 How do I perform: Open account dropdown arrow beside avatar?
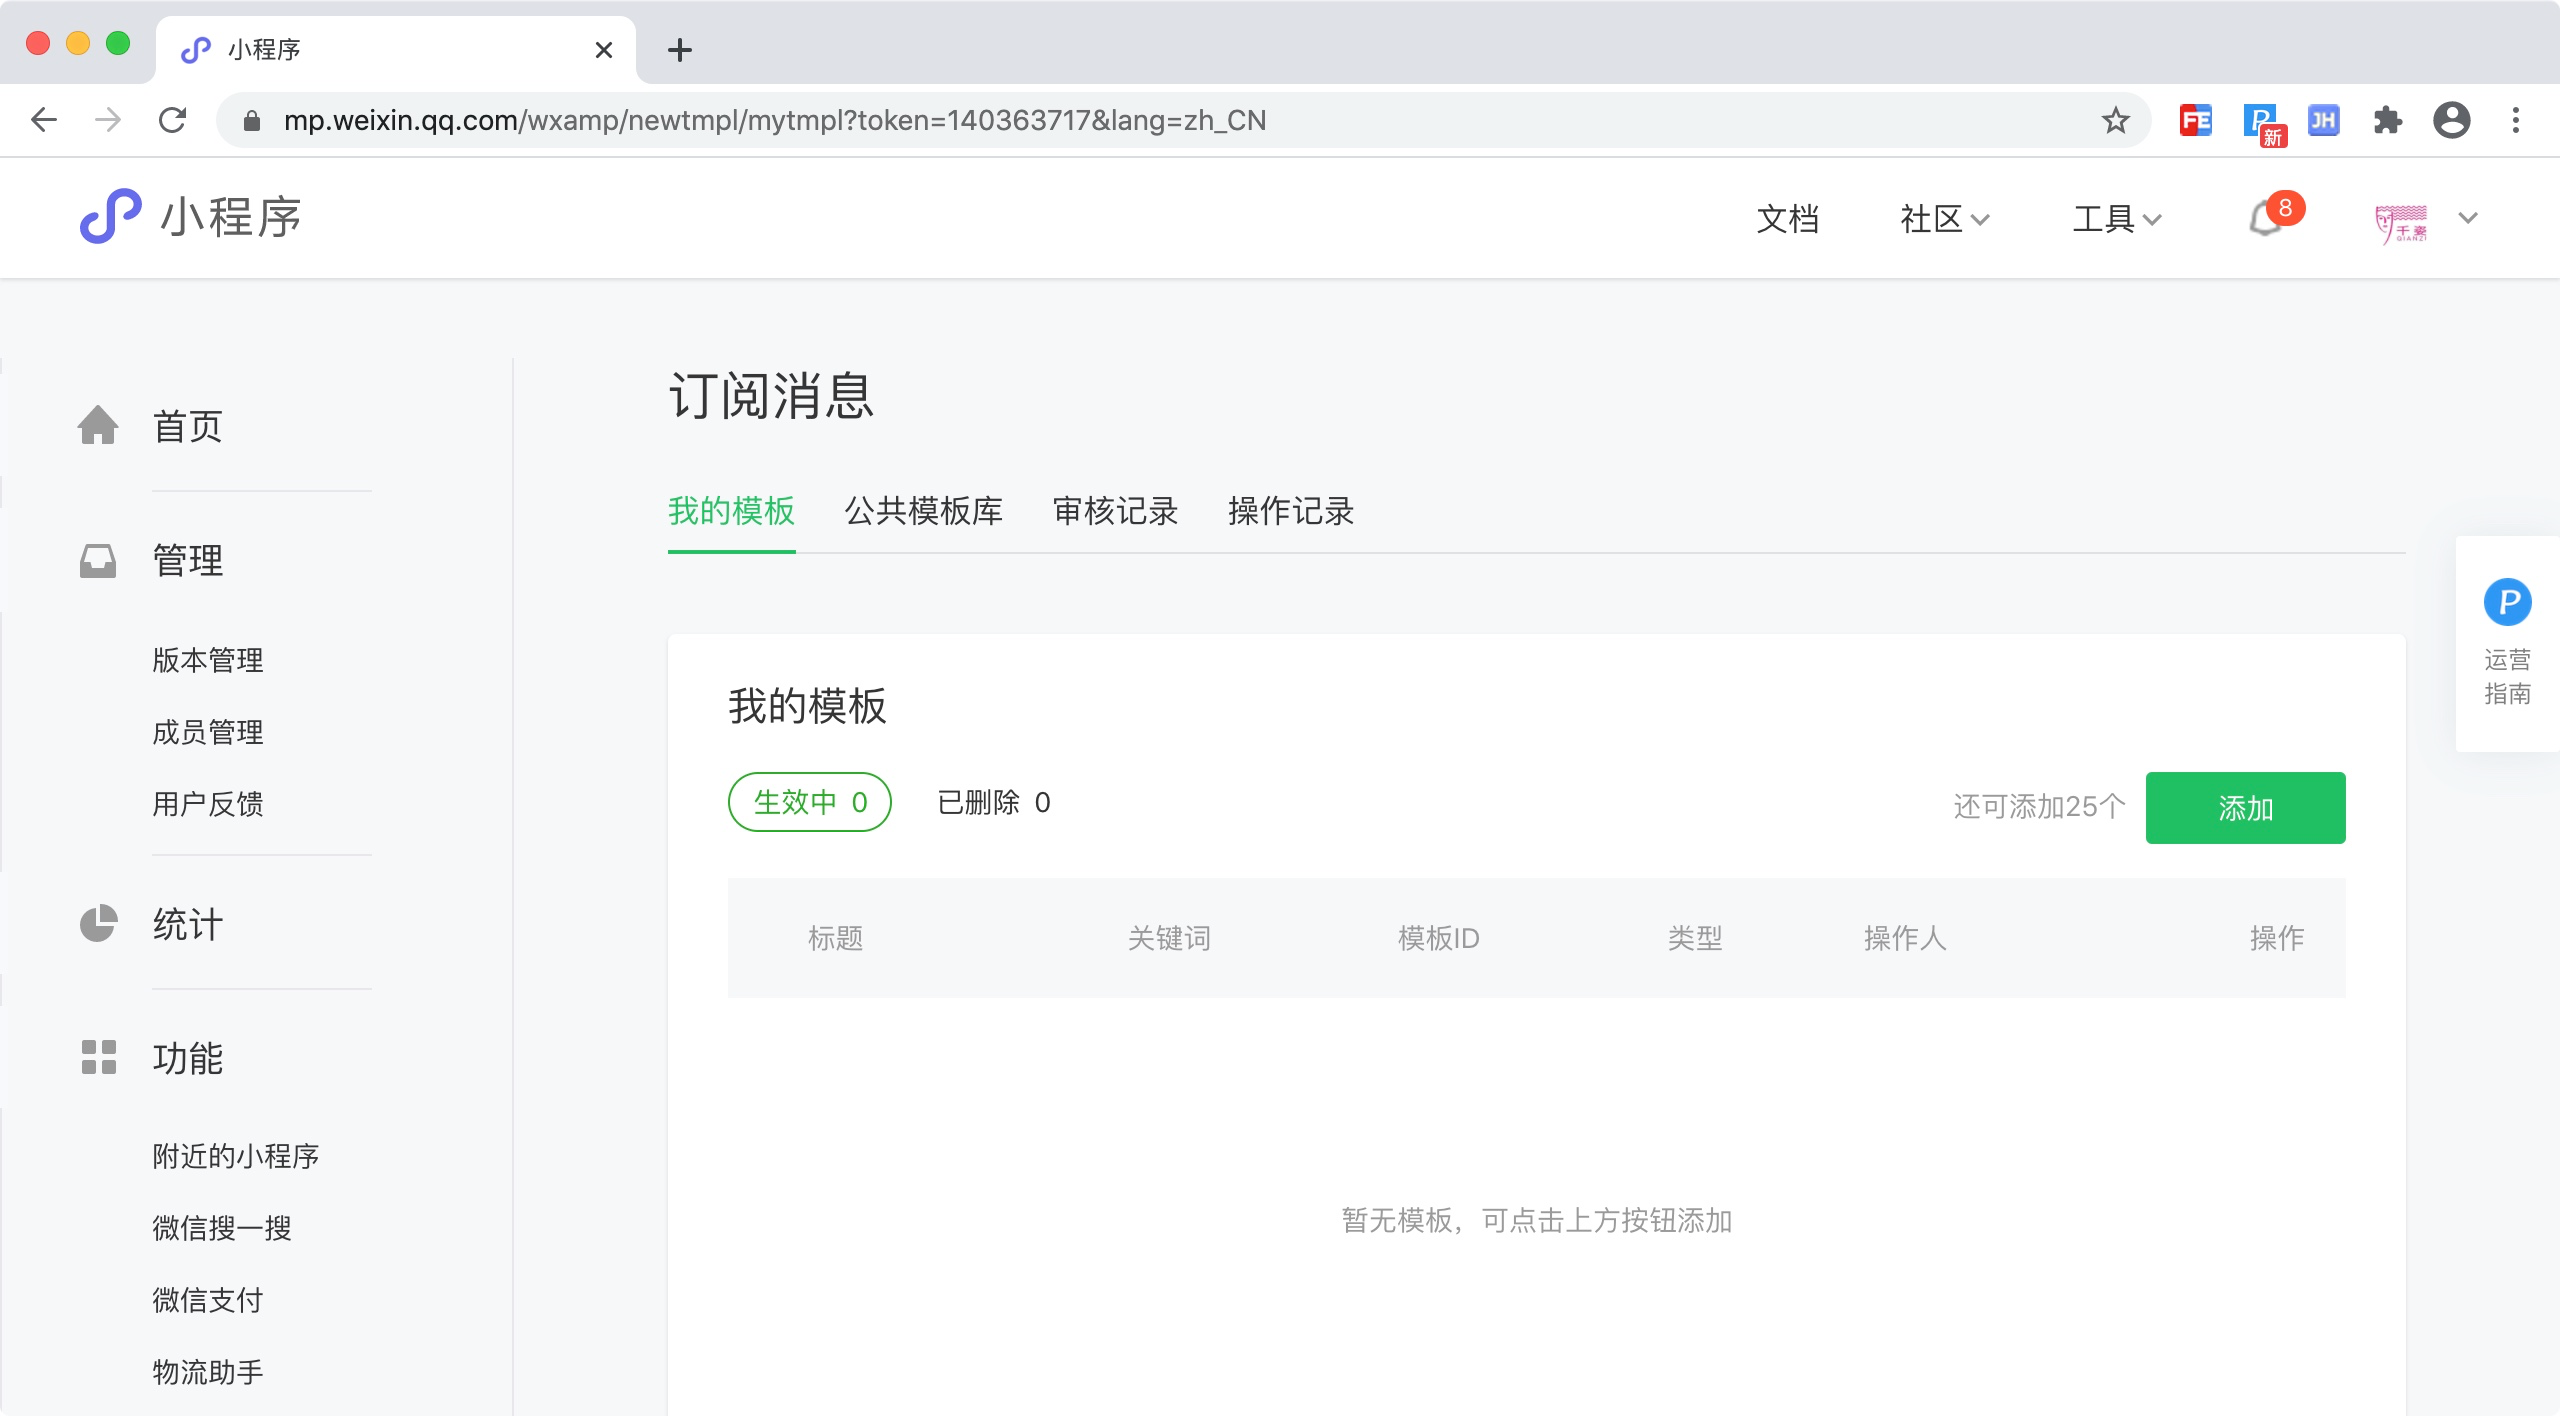coord(2467,218)
